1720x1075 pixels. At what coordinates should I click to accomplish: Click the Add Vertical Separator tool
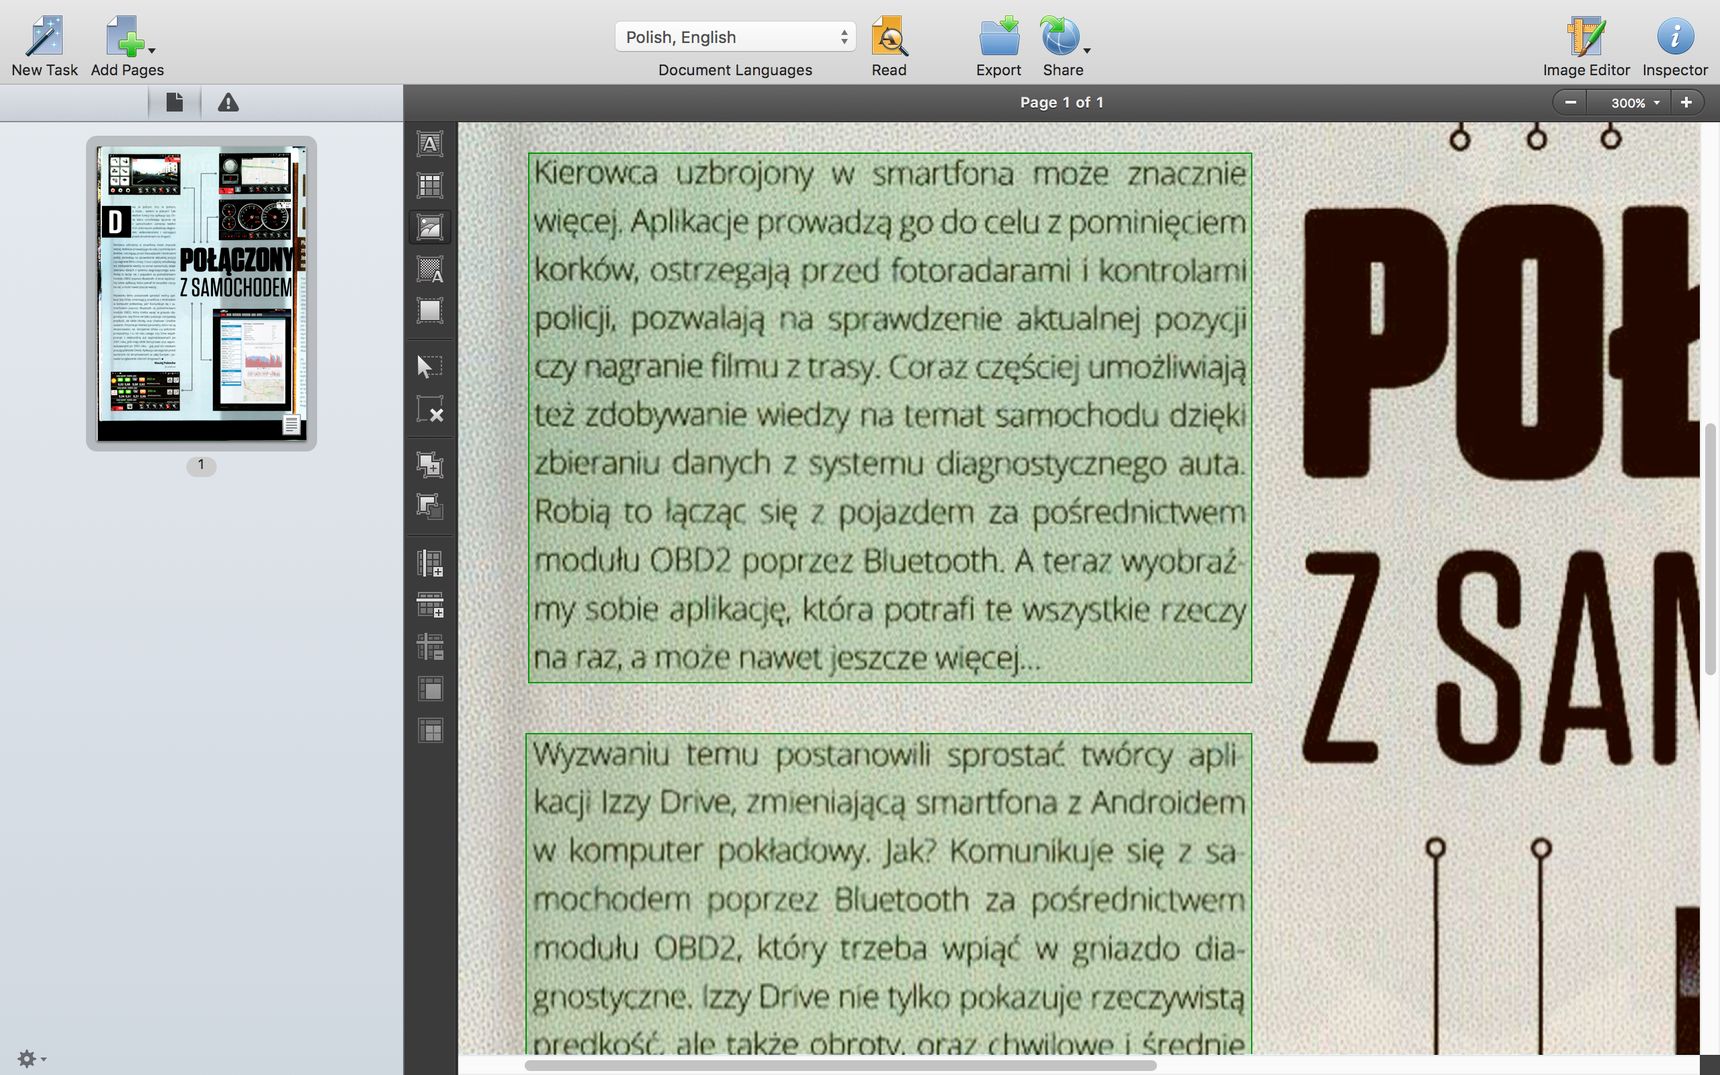coord(430,563)
